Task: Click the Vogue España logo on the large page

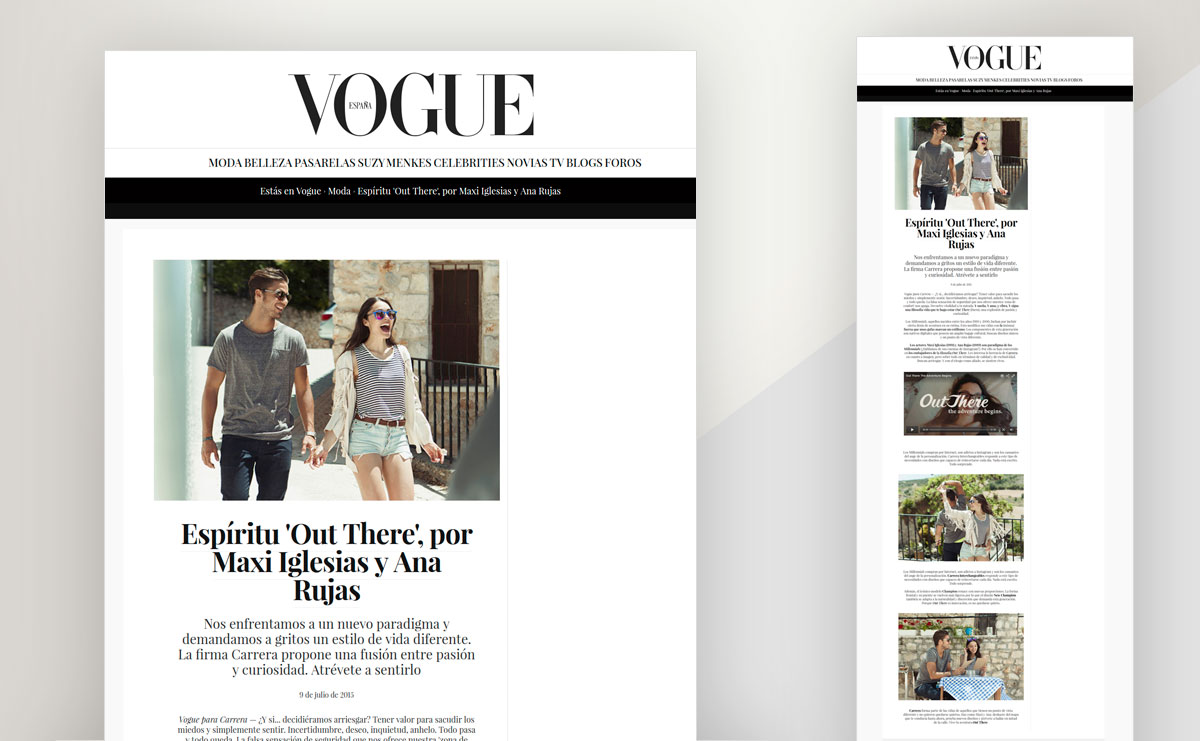Action: click(411, 104)
